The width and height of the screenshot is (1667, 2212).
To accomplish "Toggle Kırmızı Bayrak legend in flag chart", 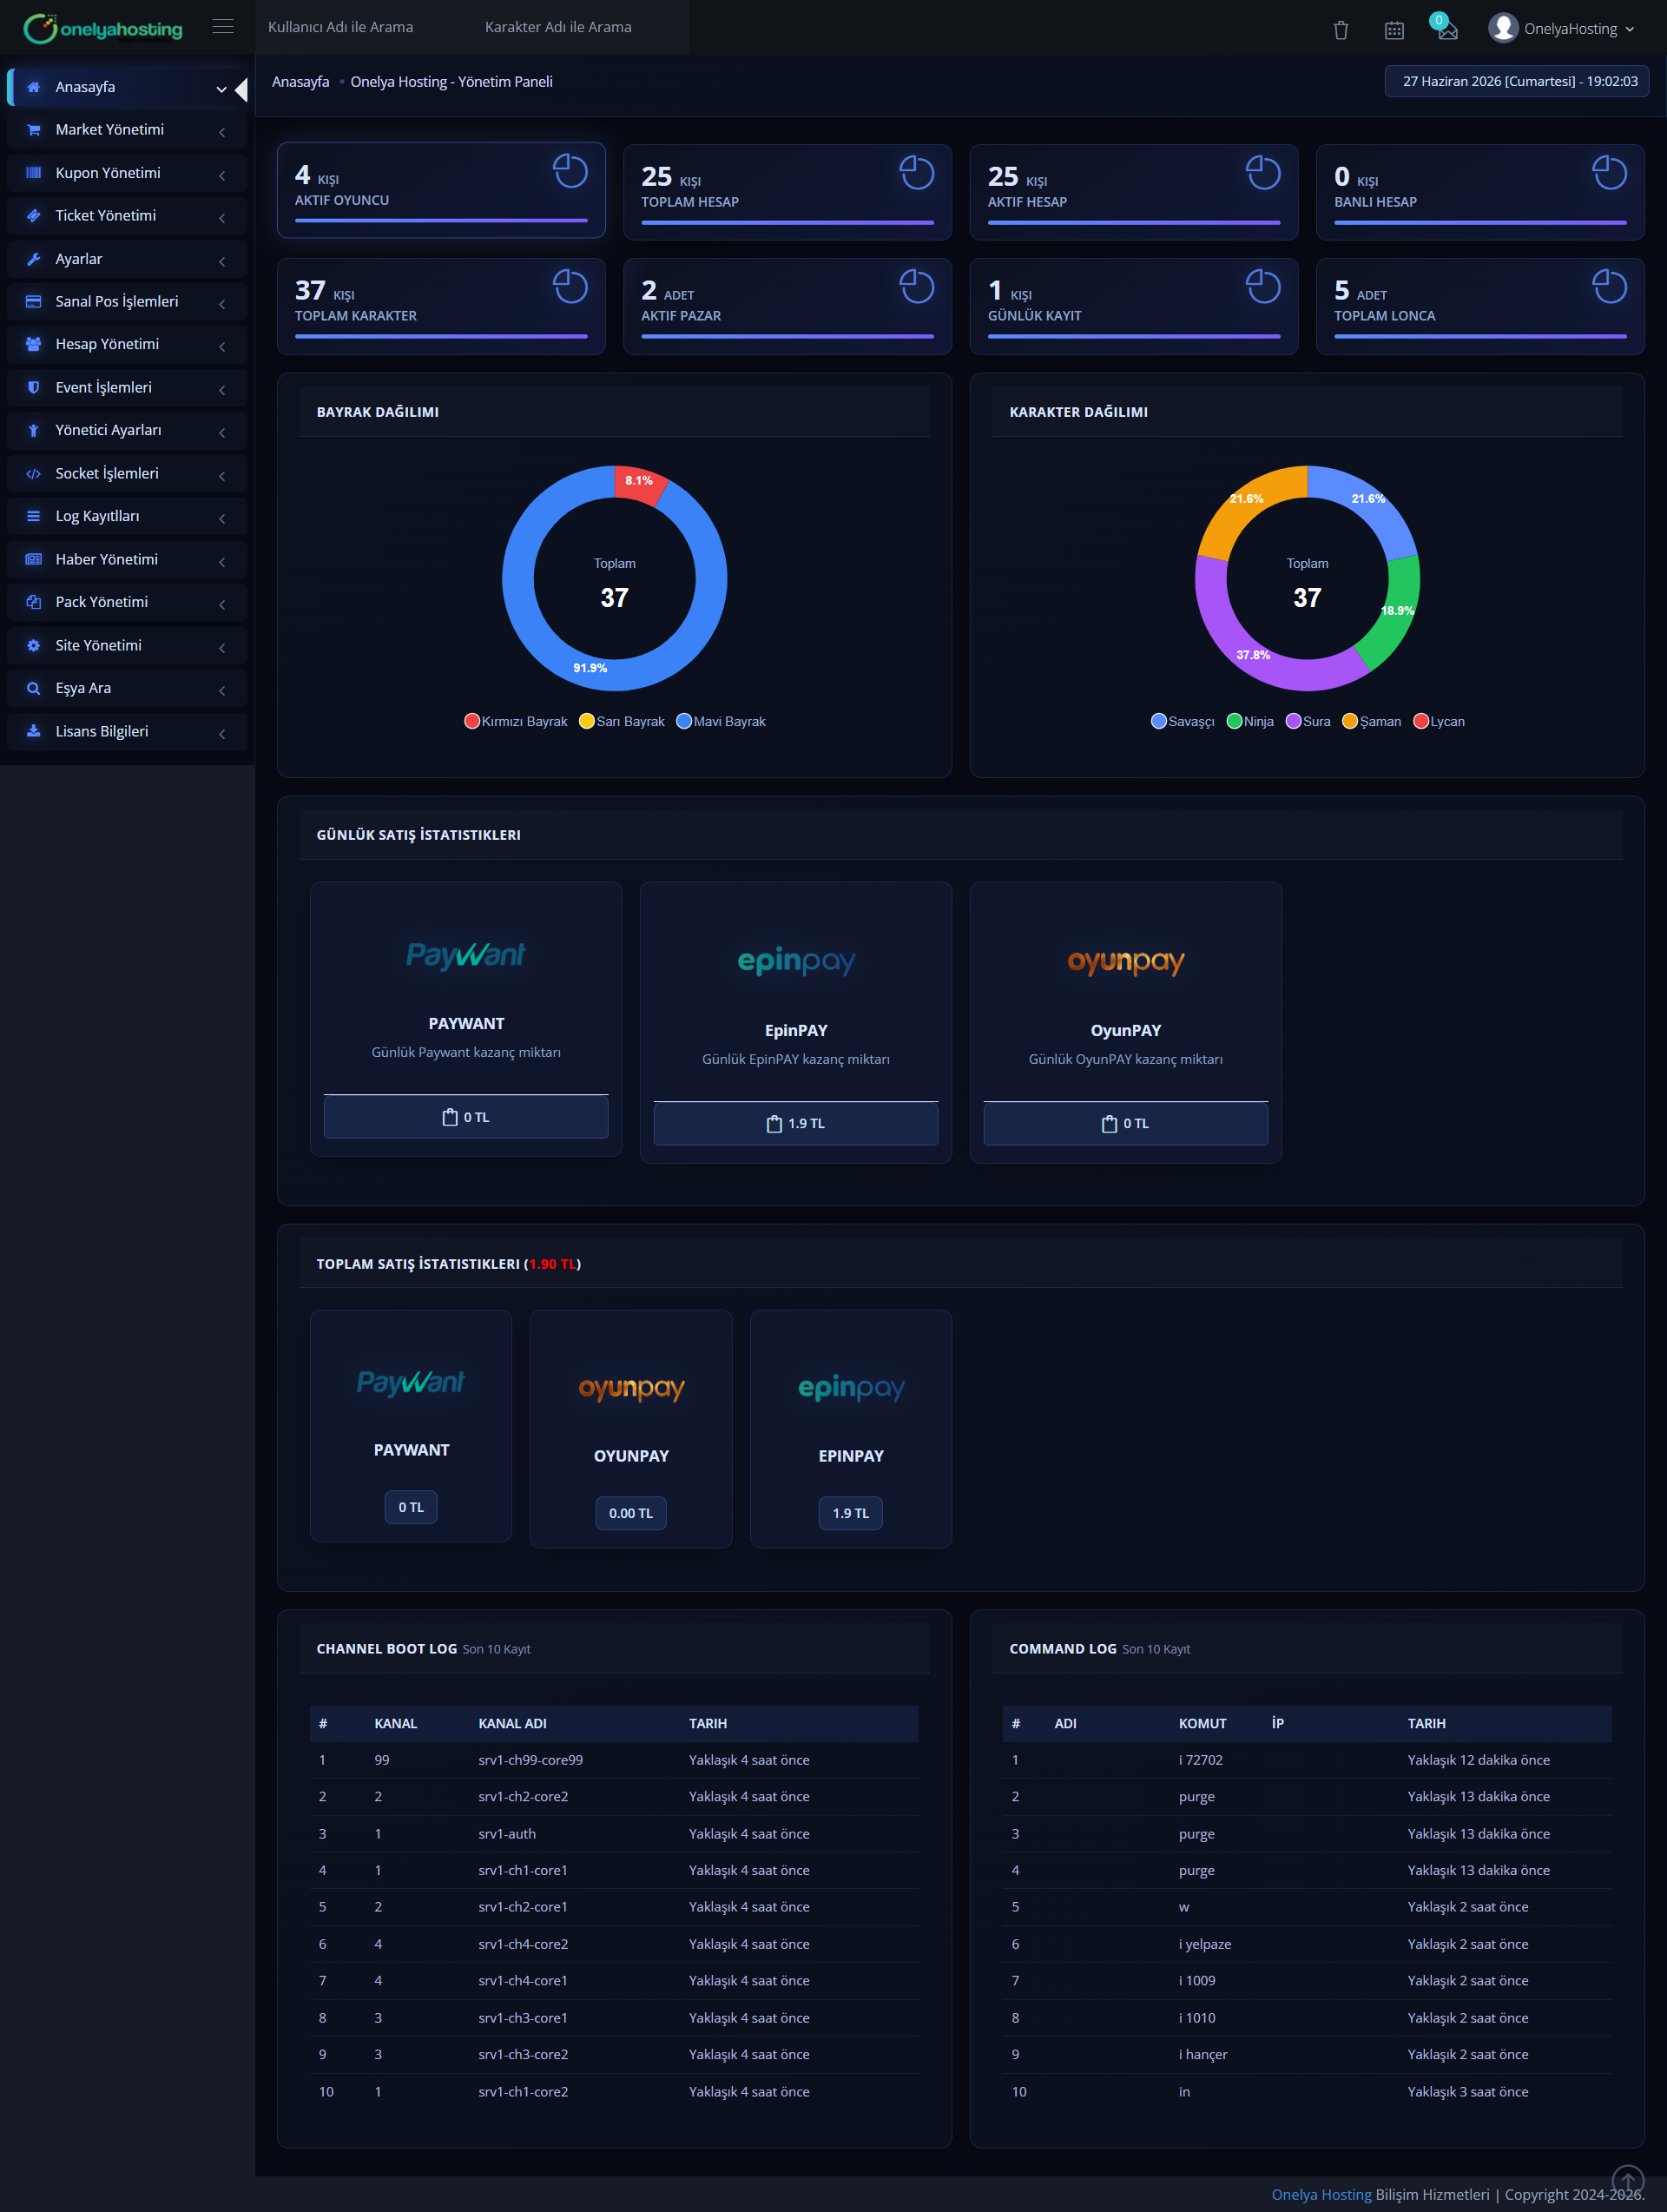I will pyautogui.click(x=516, y=722).
